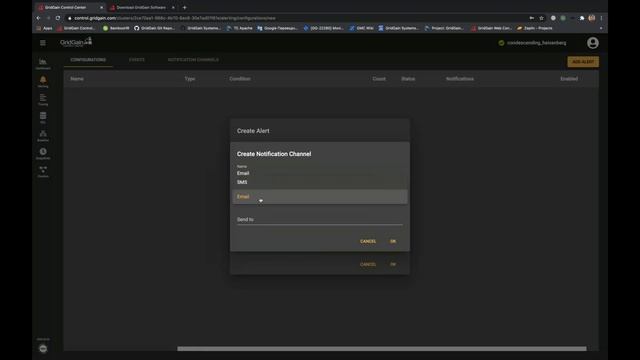Open the Snapshots section in sidebar
Image resolution: width=640 pixels, height=360 pixels.
[x=43, y=153]
